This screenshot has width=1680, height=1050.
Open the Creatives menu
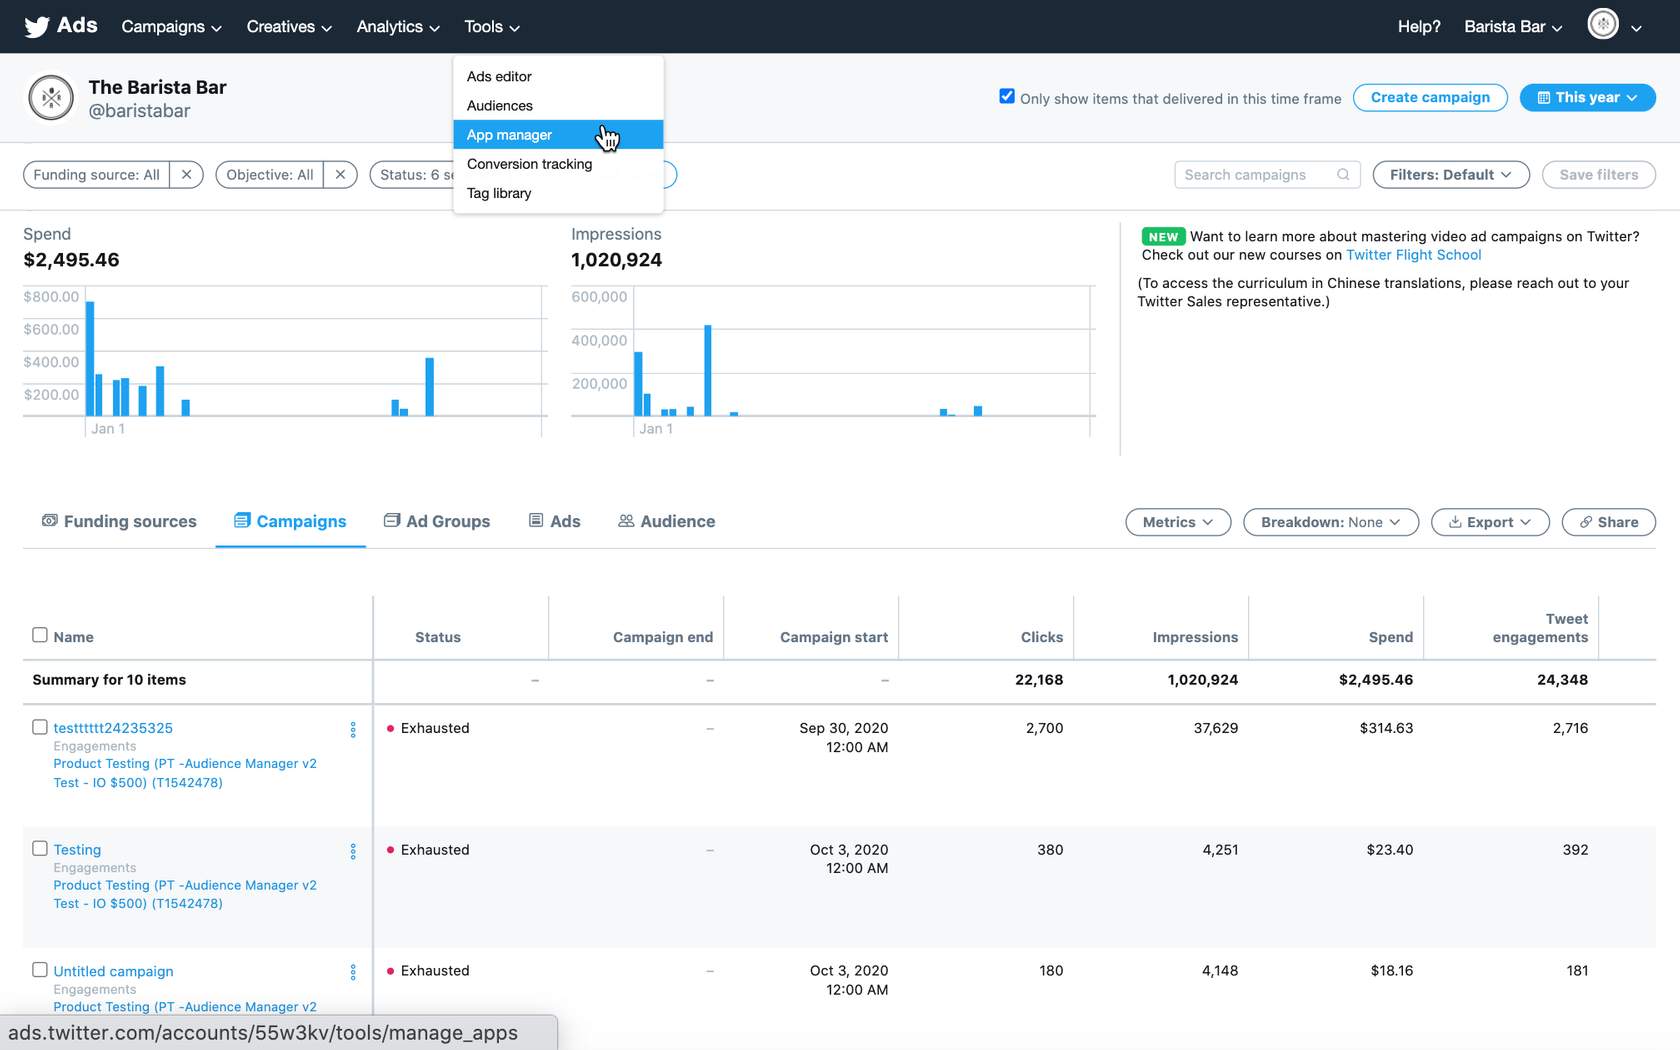[289, 27]
